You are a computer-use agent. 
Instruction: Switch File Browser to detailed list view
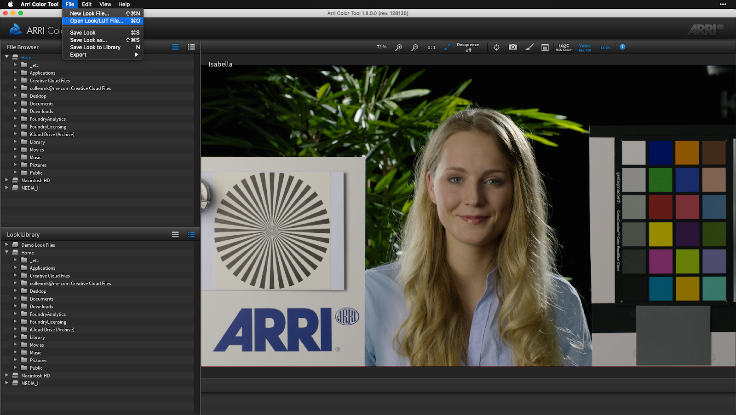191,47
